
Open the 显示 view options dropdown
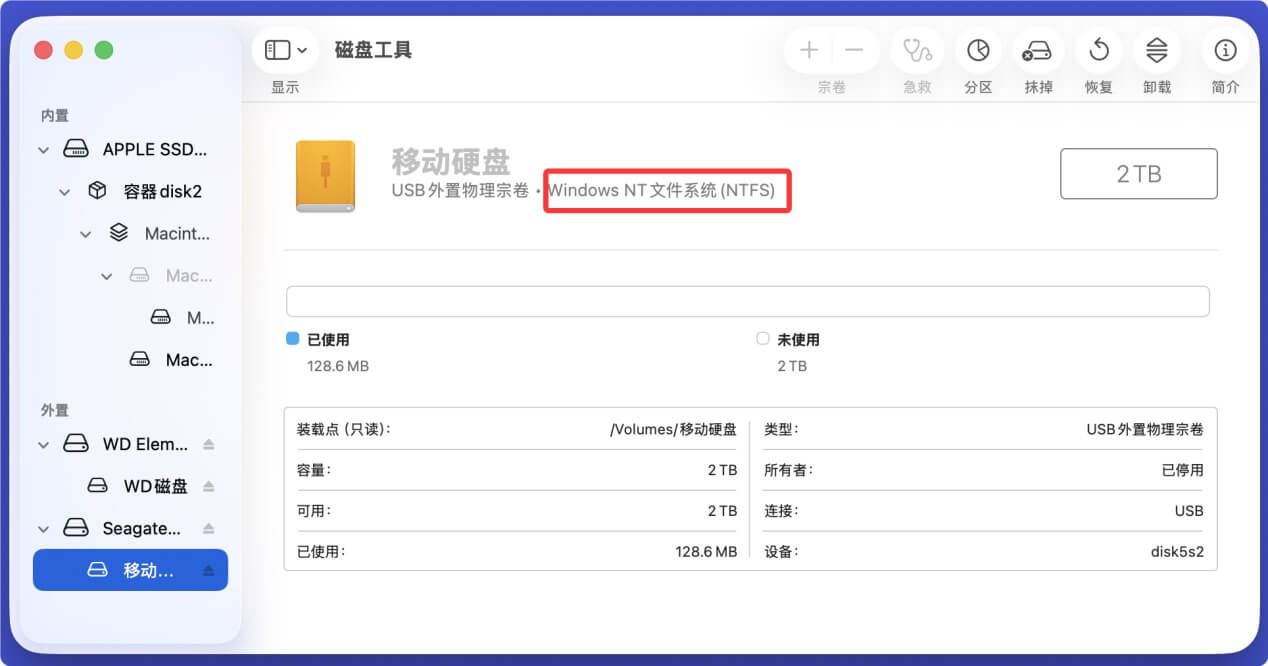tap(284, 49)
